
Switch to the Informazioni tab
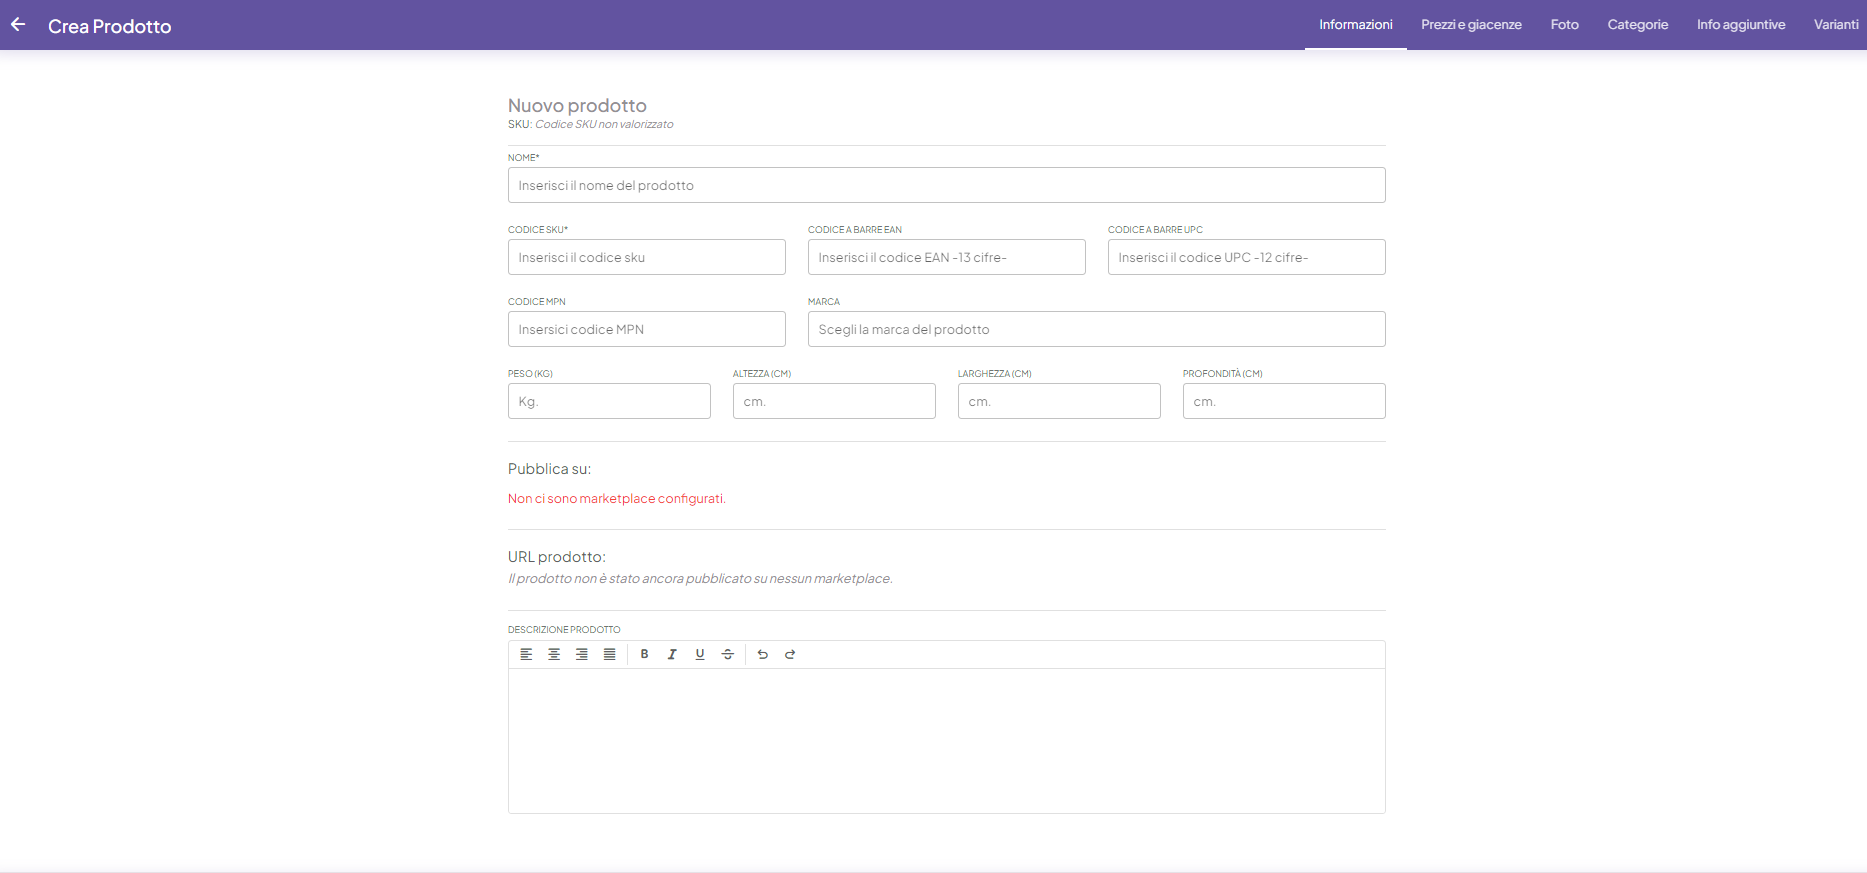(x=1356, y=25)
